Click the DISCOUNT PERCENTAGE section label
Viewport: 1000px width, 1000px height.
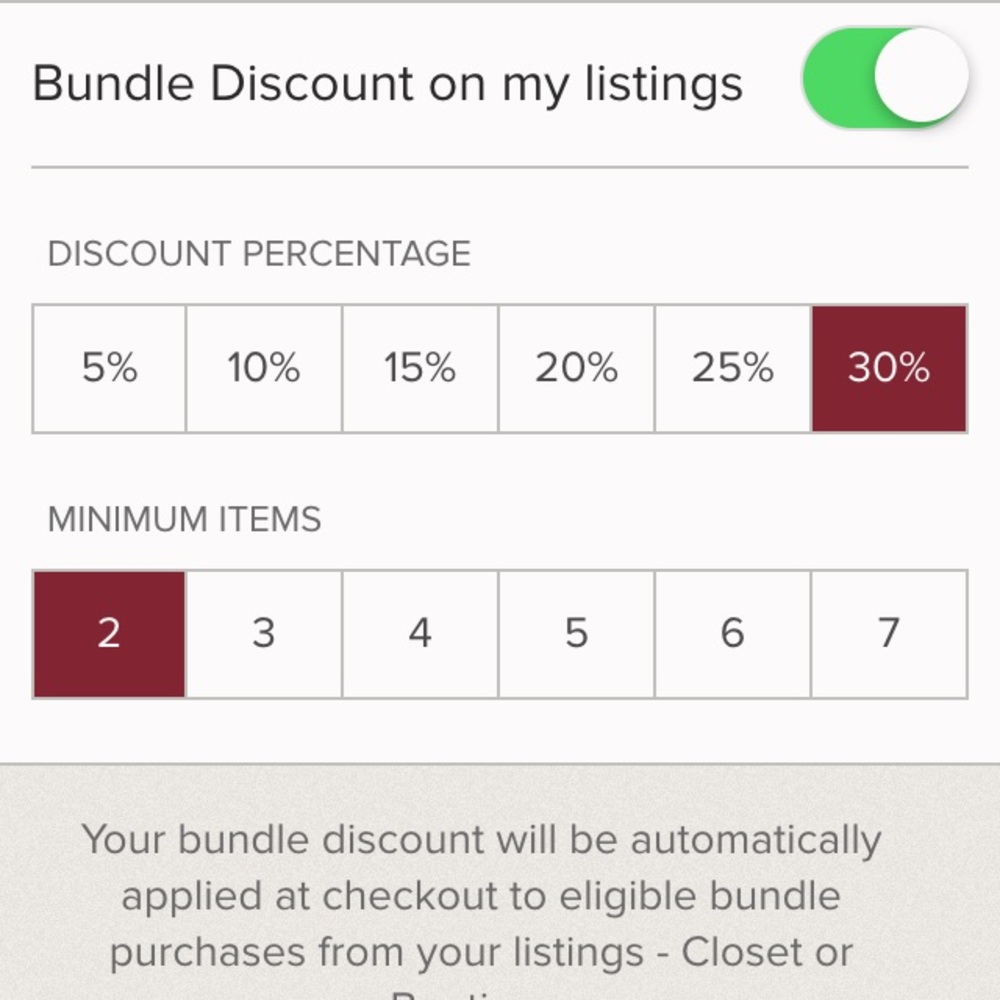point(259,253)
